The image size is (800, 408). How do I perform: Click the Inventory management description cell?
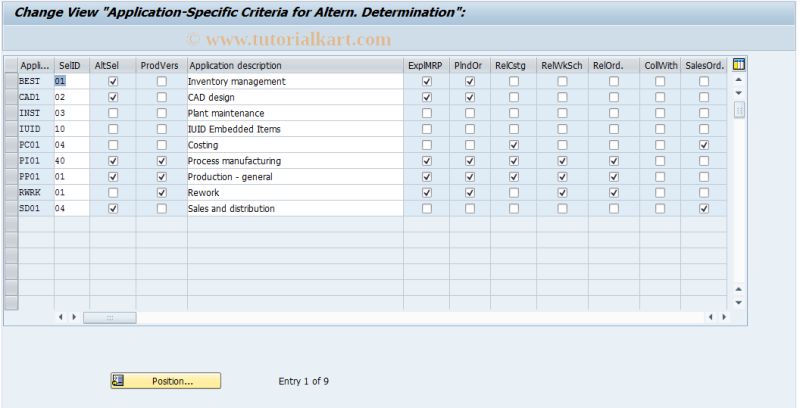pyautogui.click(x=295, y=81)
